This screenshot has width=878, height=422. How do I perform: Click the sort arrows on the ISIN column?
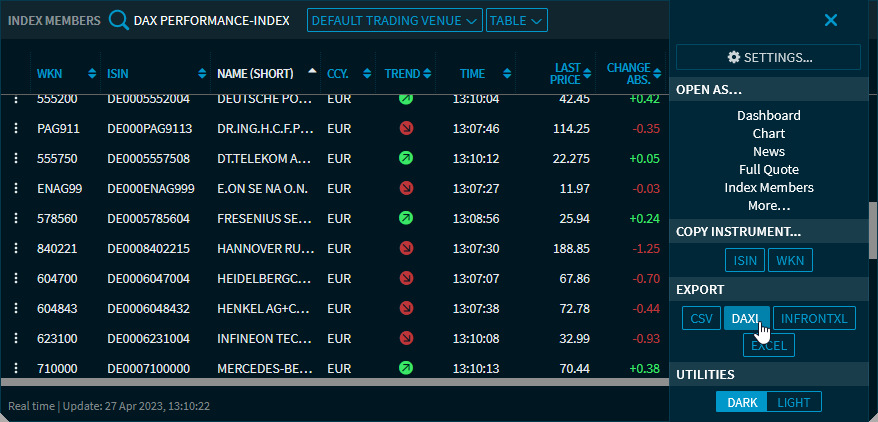tap(205, 74)
